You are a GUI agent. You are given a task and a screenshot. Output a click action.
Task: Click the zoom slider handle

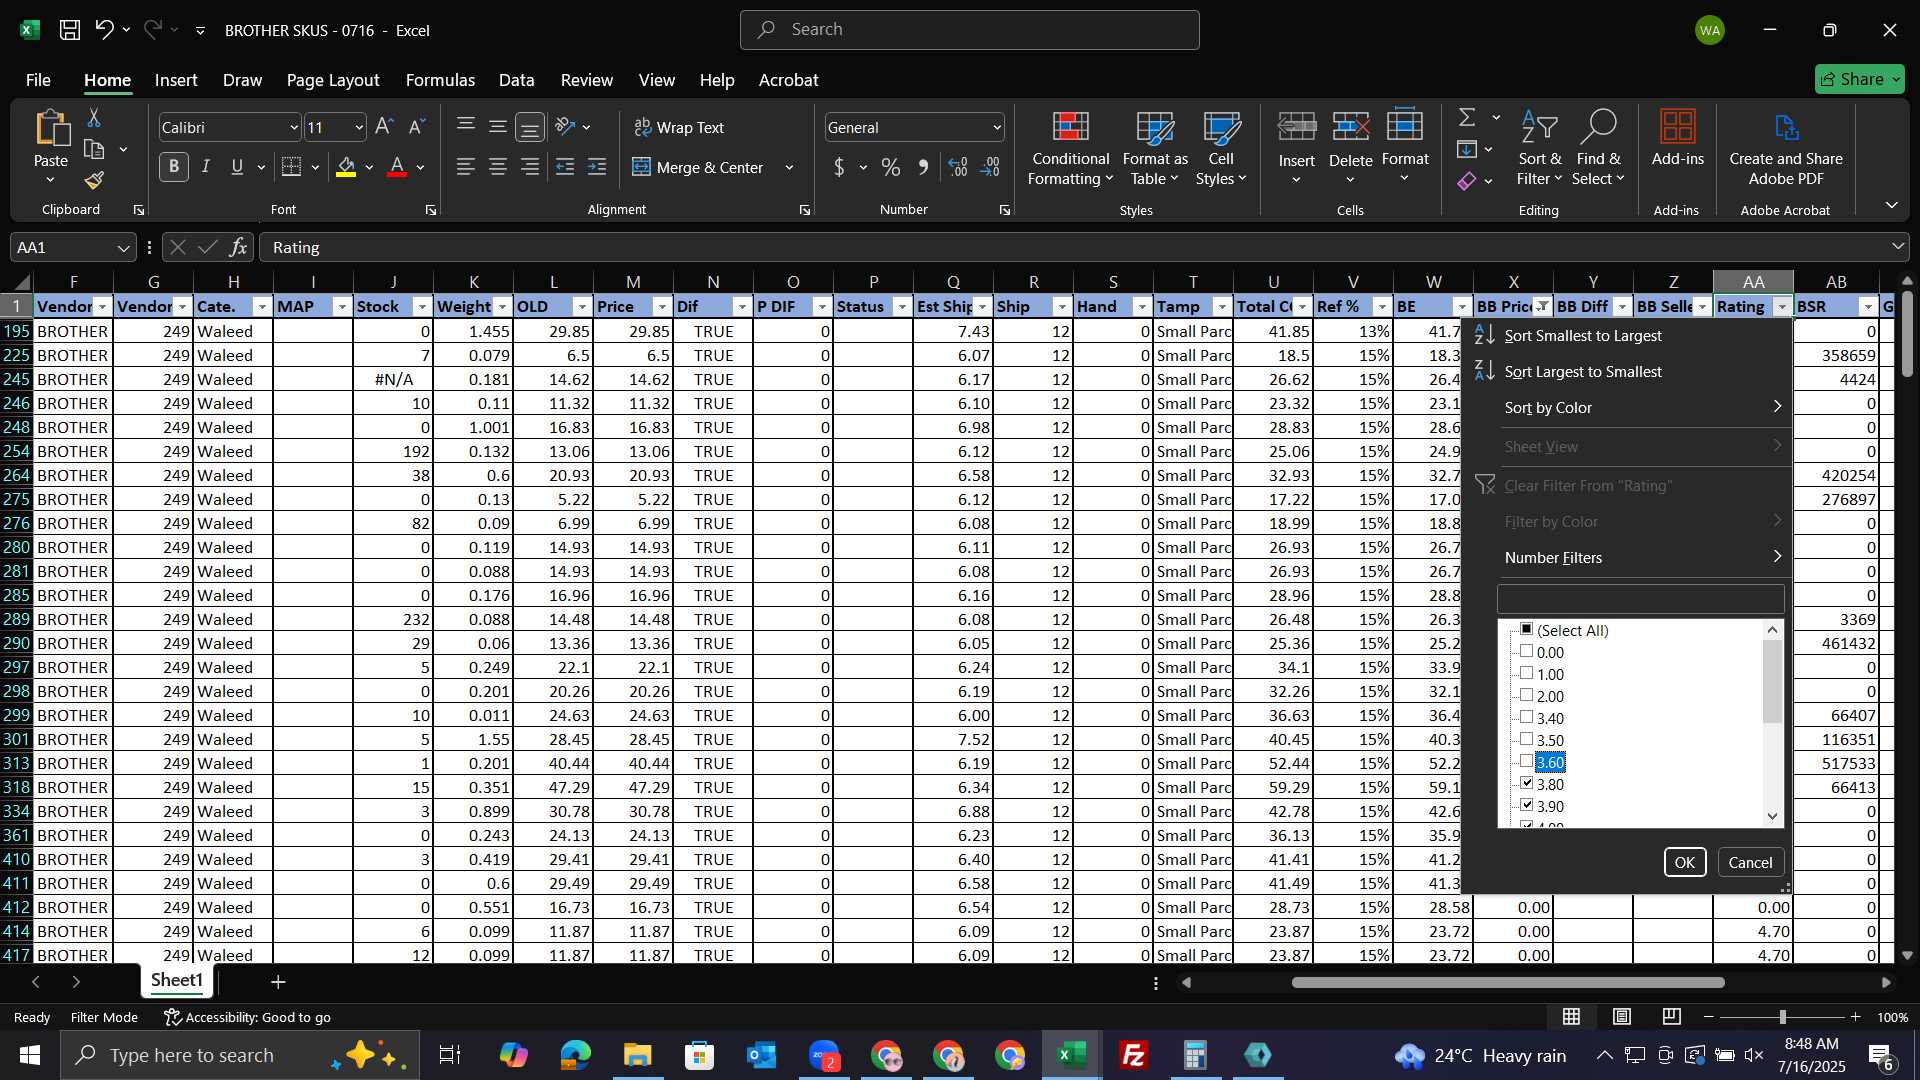[1782, 1017]
